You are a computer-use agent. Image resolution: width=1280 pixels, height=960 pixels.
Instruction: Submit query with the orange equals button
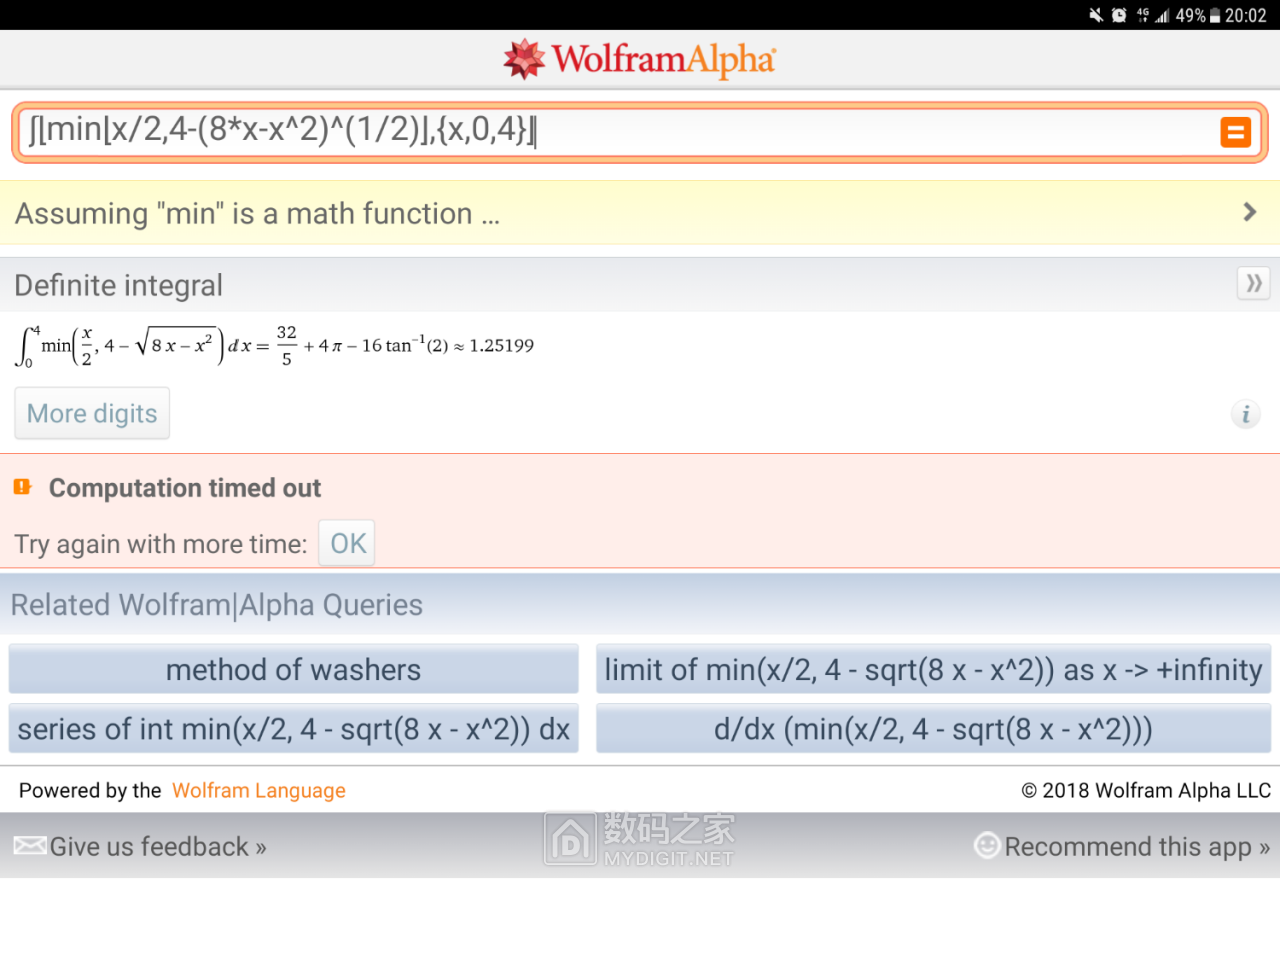pos(1236,132)
